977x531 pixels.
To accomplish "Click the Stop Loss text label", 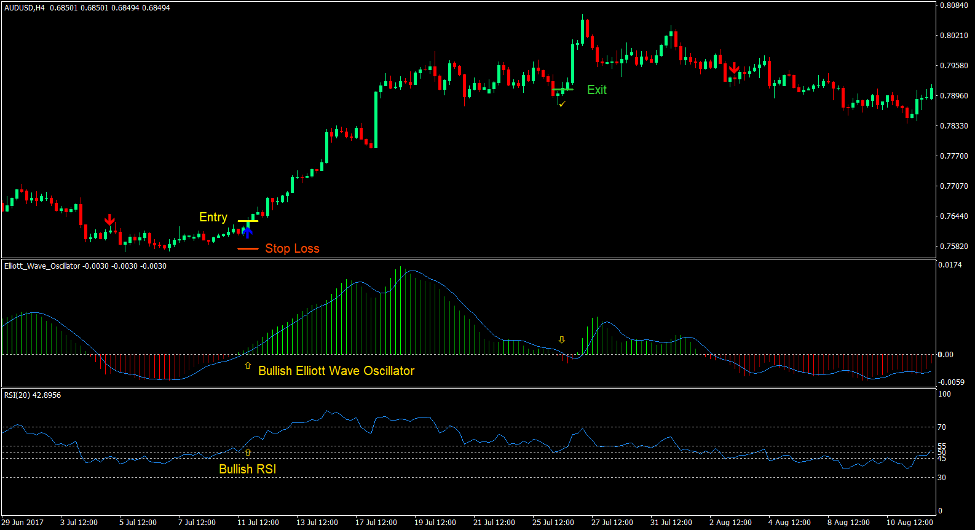I will 292,249.
